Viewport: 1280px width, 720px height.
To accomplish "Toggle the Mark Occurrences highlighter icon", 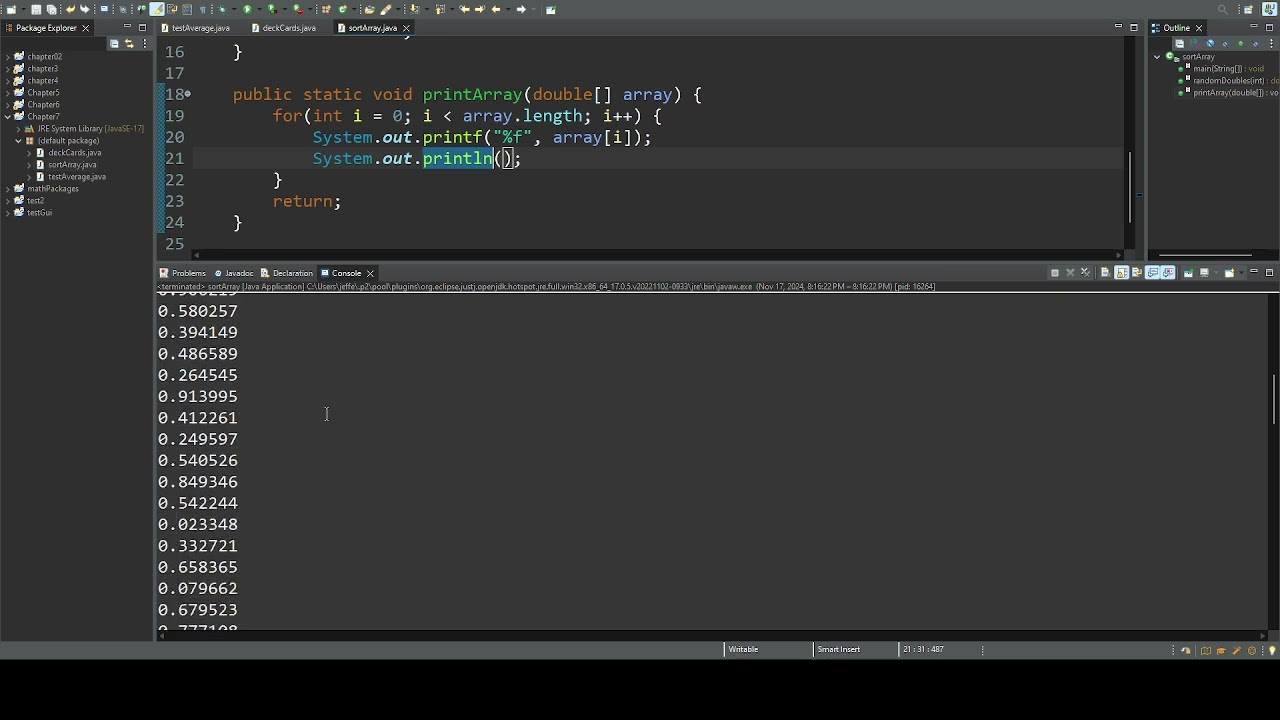I will pos(157,9).
